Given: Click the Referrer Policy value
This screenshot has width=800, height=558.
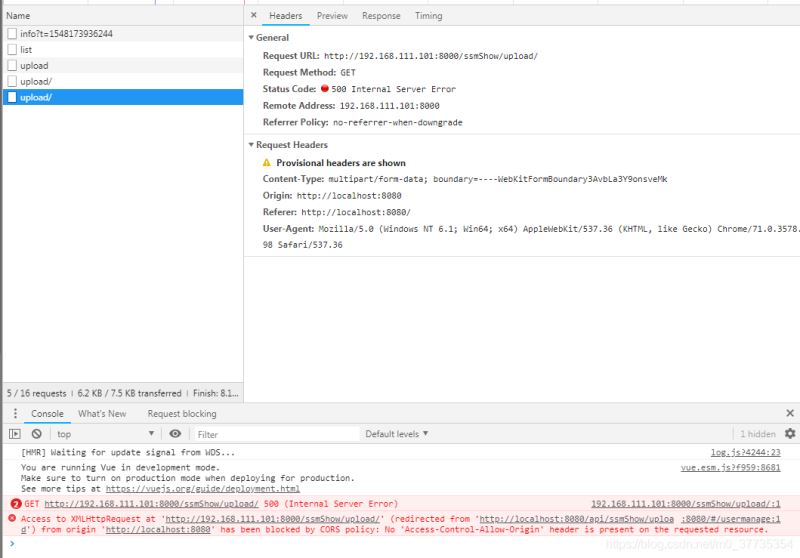Looking at the screenshot, I should [397, 122].
